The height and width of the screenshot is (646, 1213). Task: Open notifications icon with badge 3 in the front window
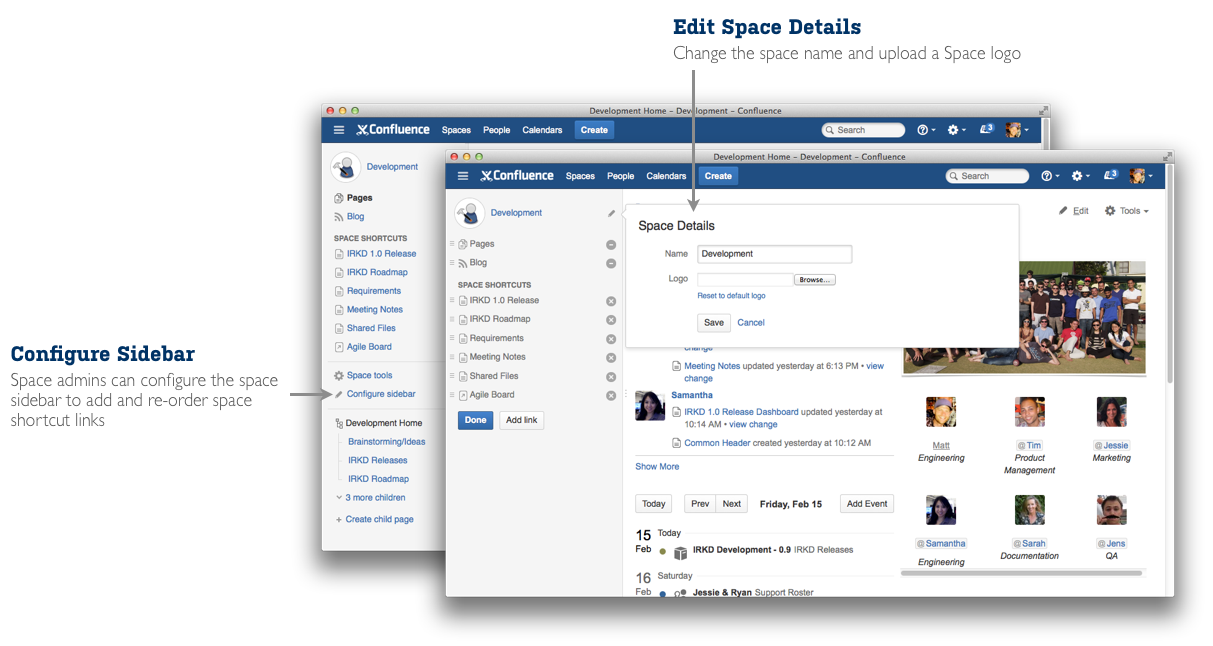(x=1110, y=175)
